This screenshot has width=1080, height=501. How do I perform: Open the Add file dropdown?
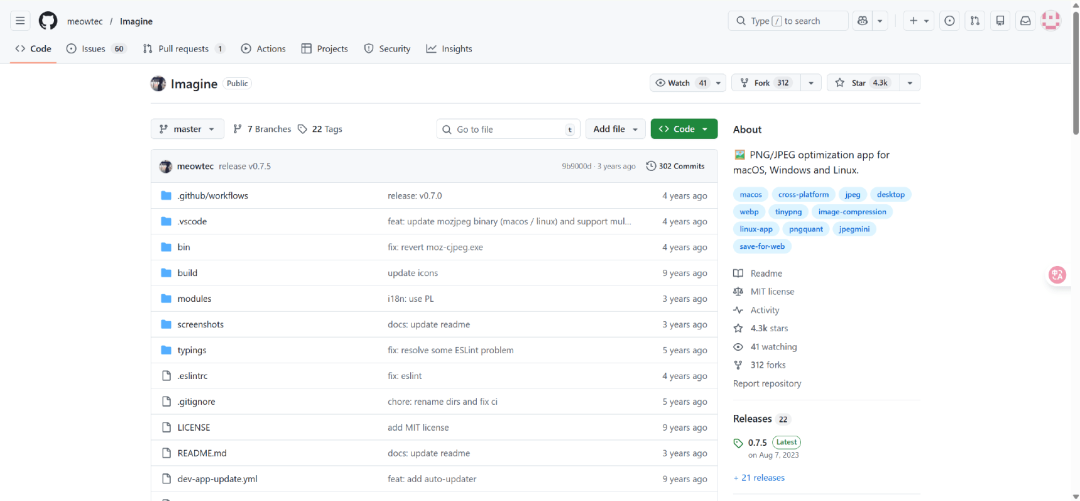pos(615,129)
